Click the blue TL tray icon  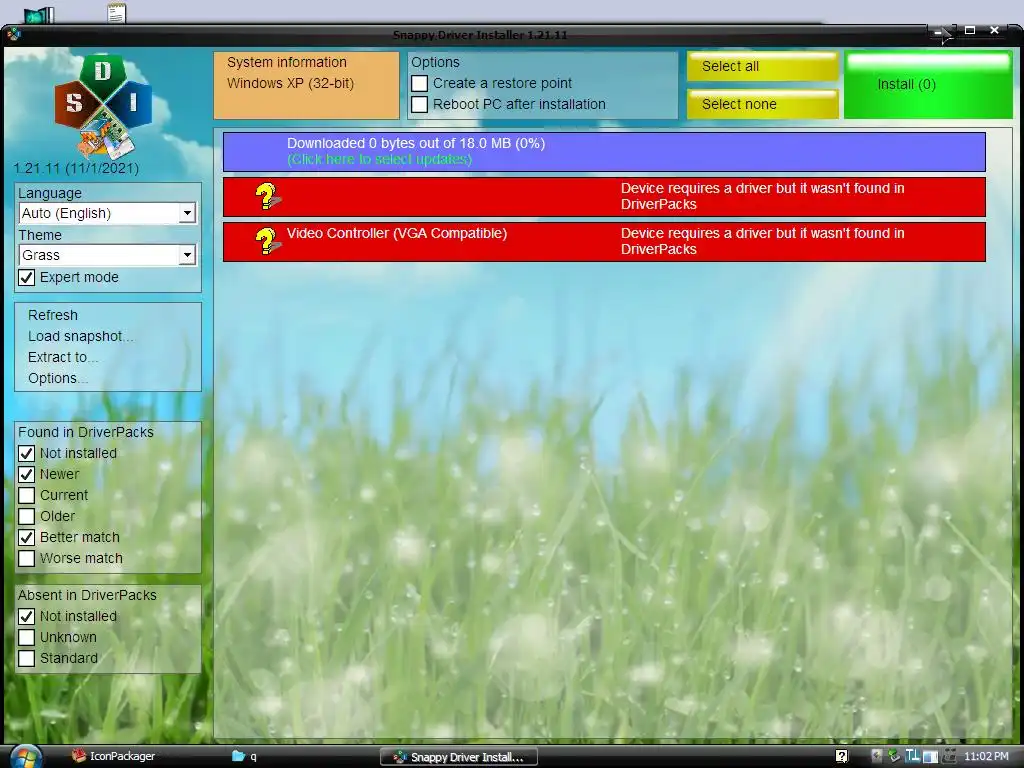(x=912, y=756)
